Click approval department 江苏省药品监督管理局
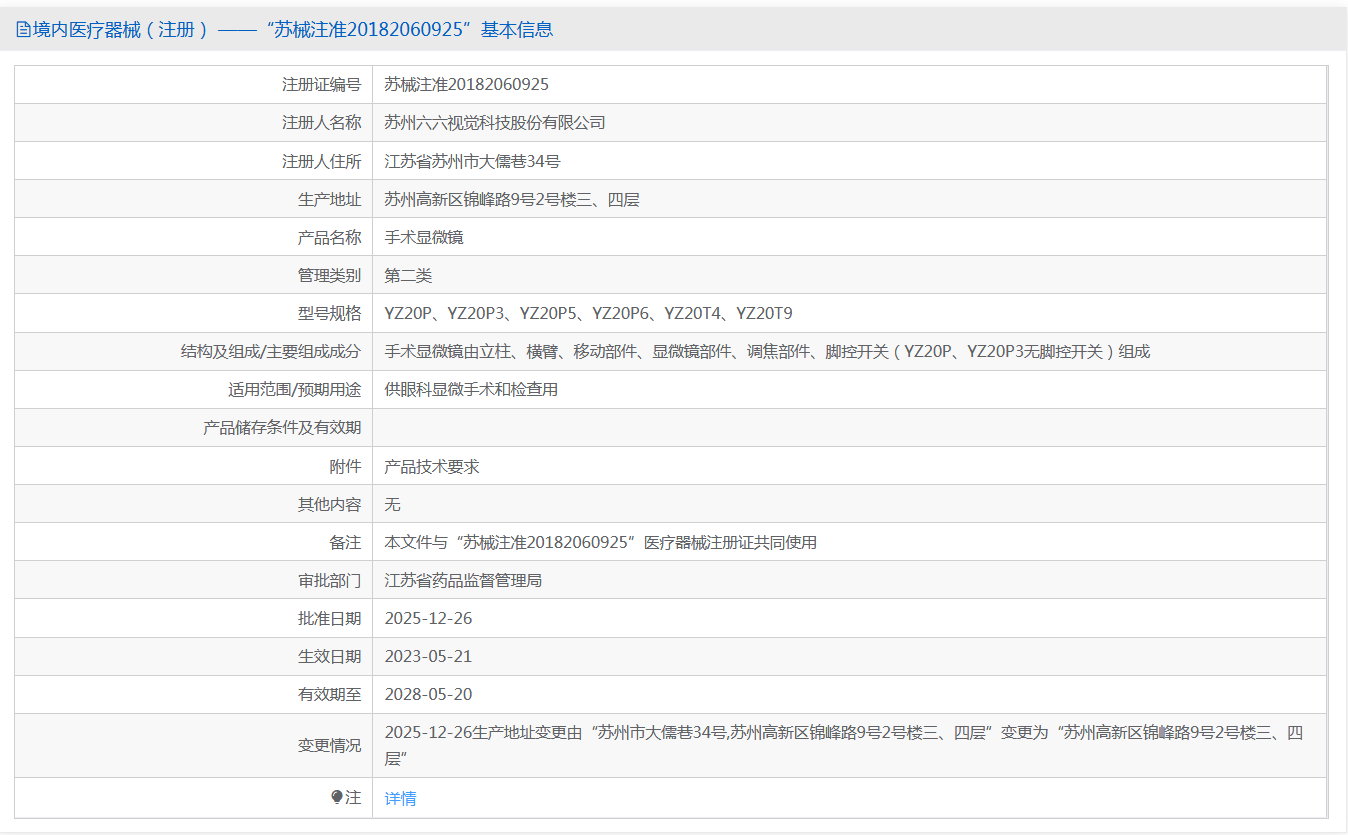 [463, 580]
